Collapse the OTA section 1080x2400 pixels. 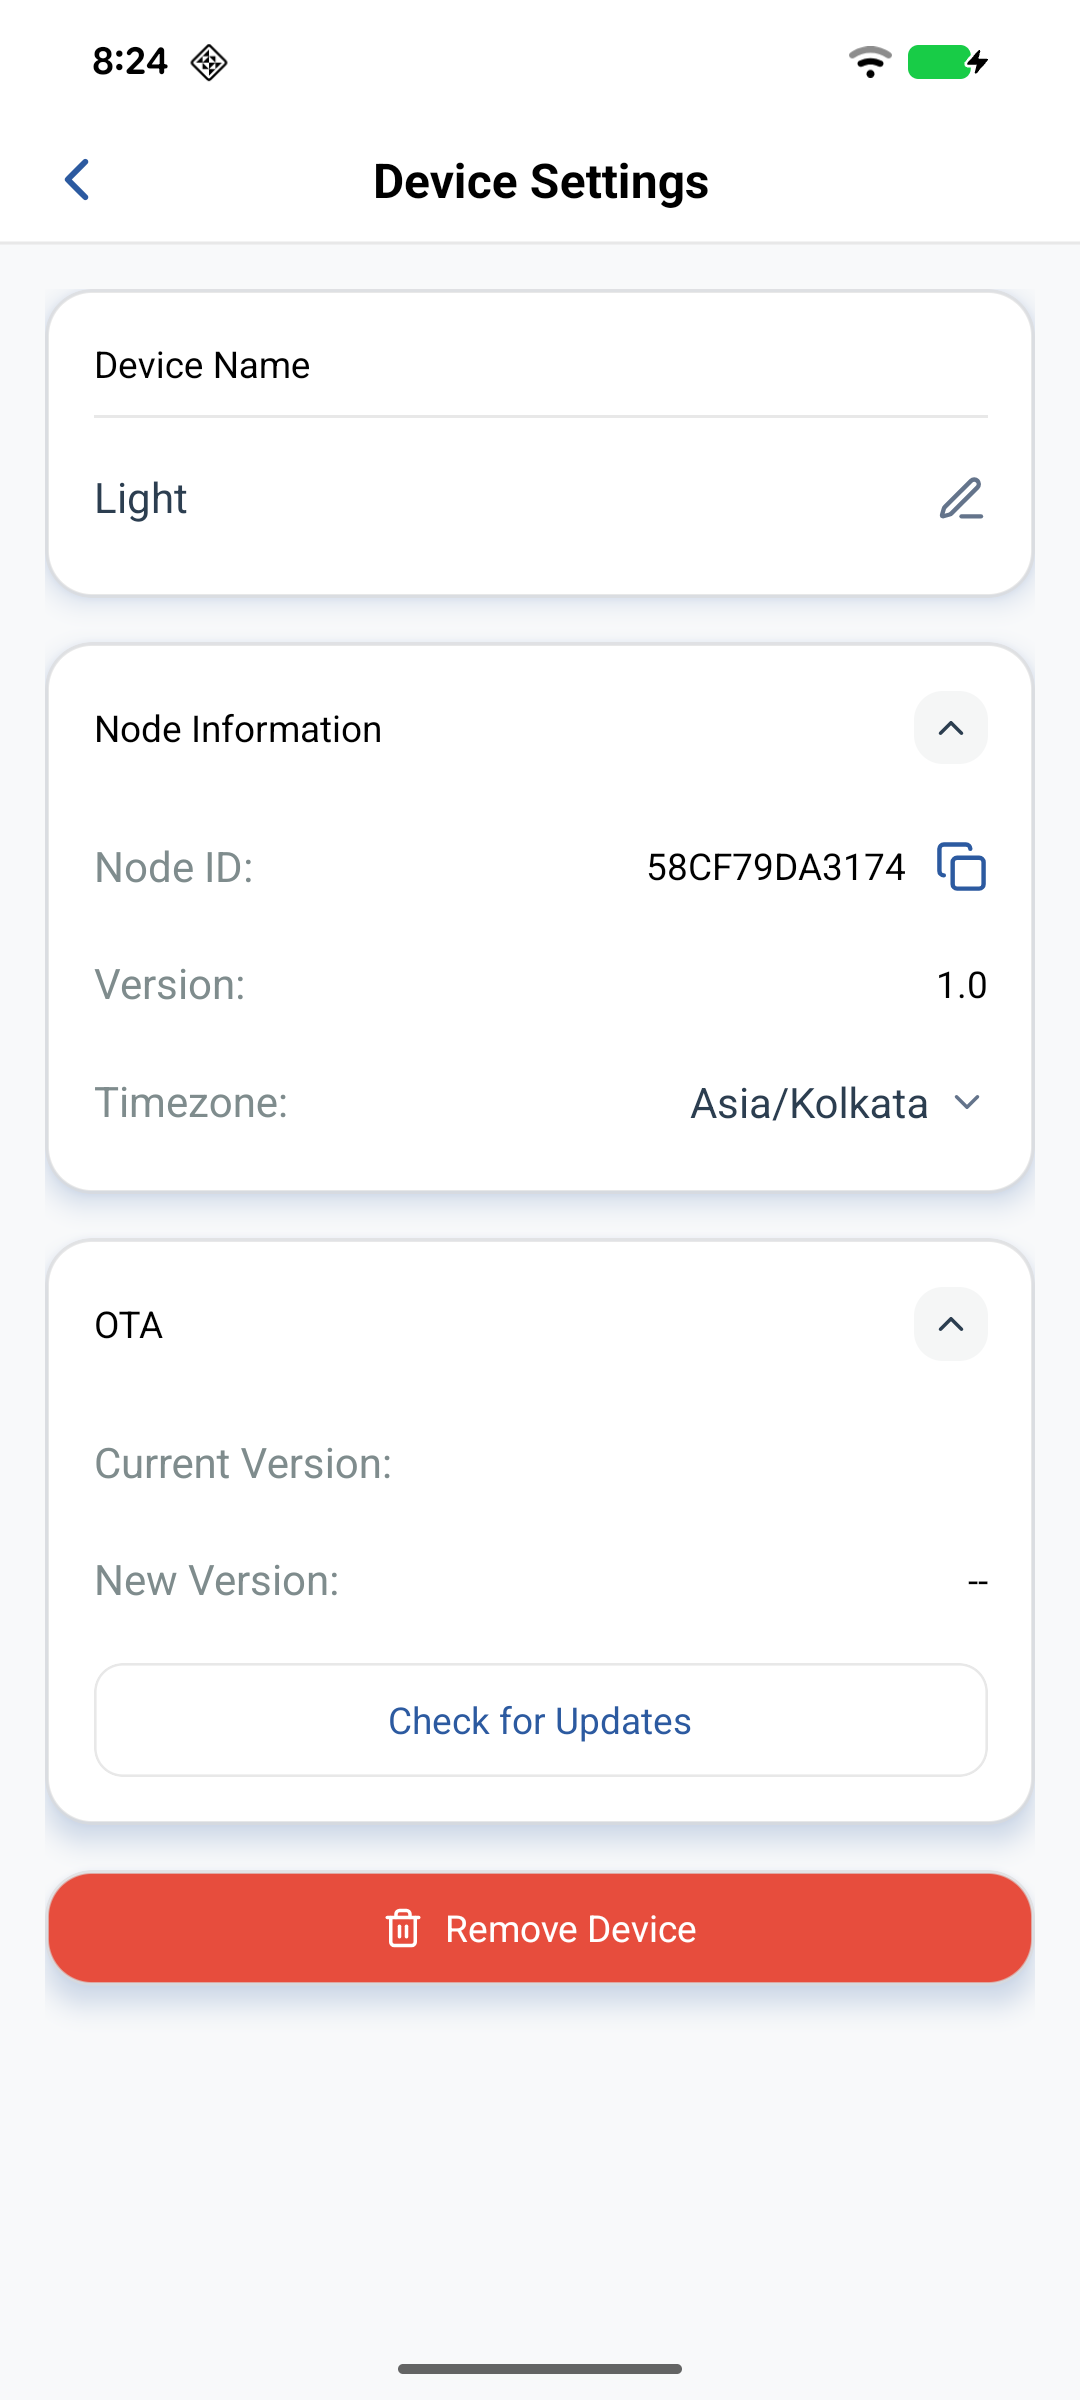point(950,1324)
